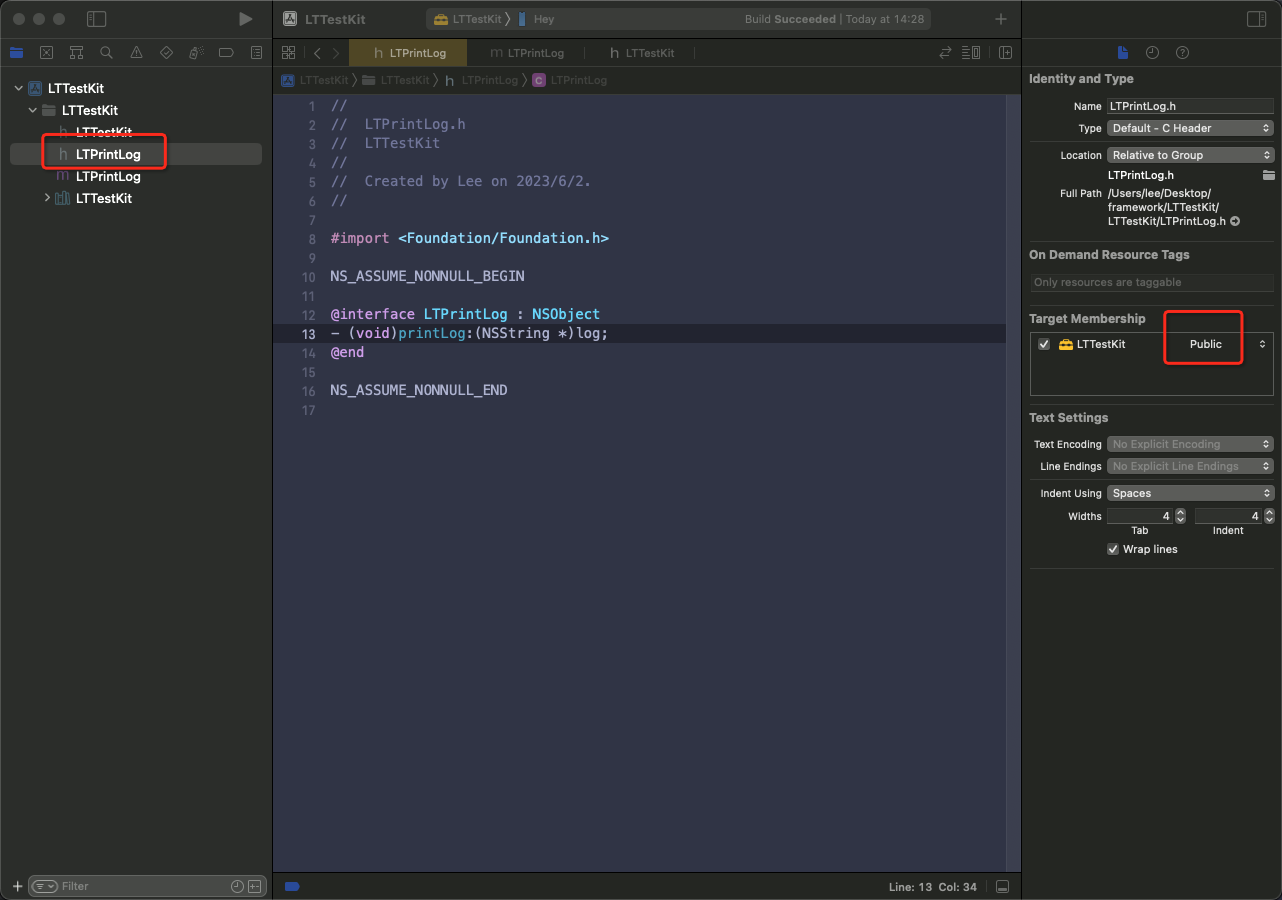Click LTTestKit folder in the breadcrumb
Viewport: 1282px width, 900px height.
click(x=396, y=80)
